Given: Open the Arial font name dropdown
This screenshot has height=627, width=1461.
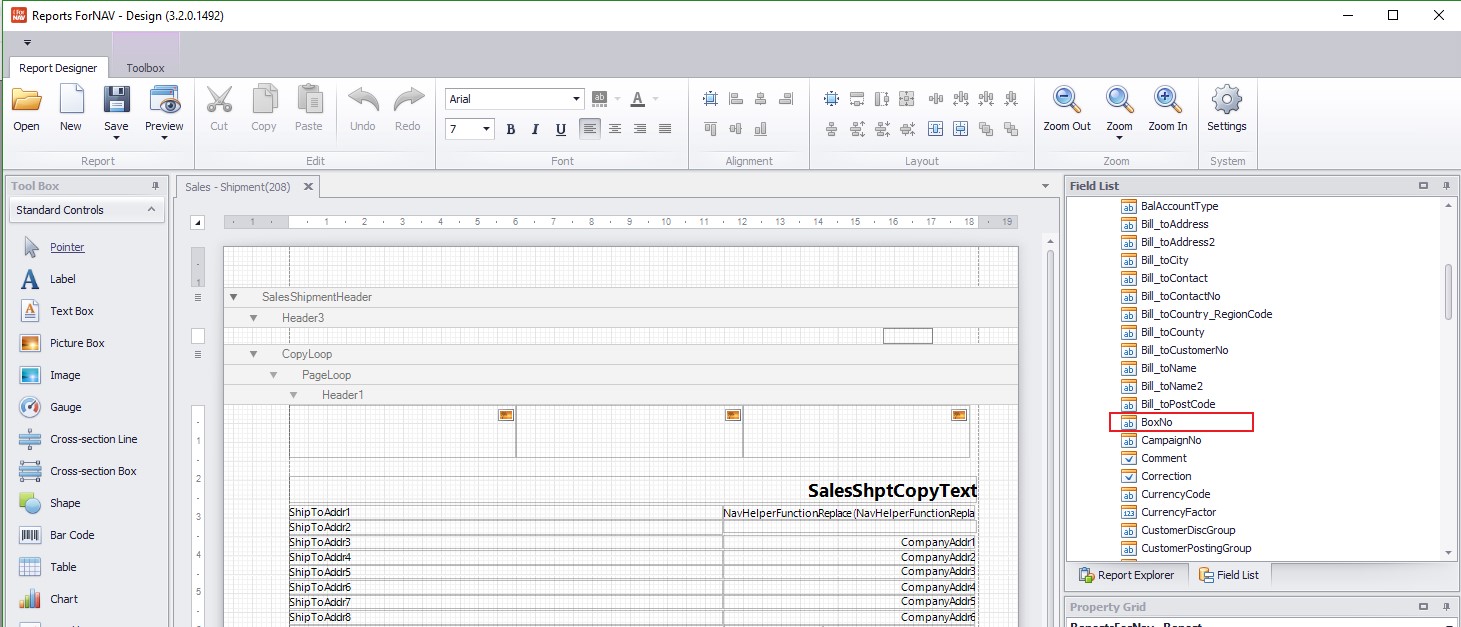Looking at the screenshot, I should [577, 99].
